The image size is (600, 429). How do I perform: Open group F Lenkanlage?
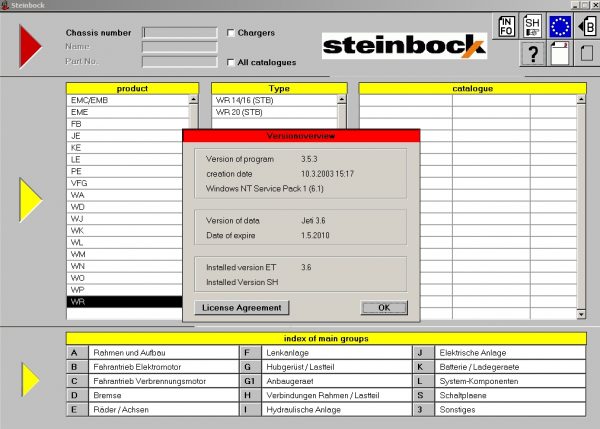pyautogui.click(x=326, y=352)
